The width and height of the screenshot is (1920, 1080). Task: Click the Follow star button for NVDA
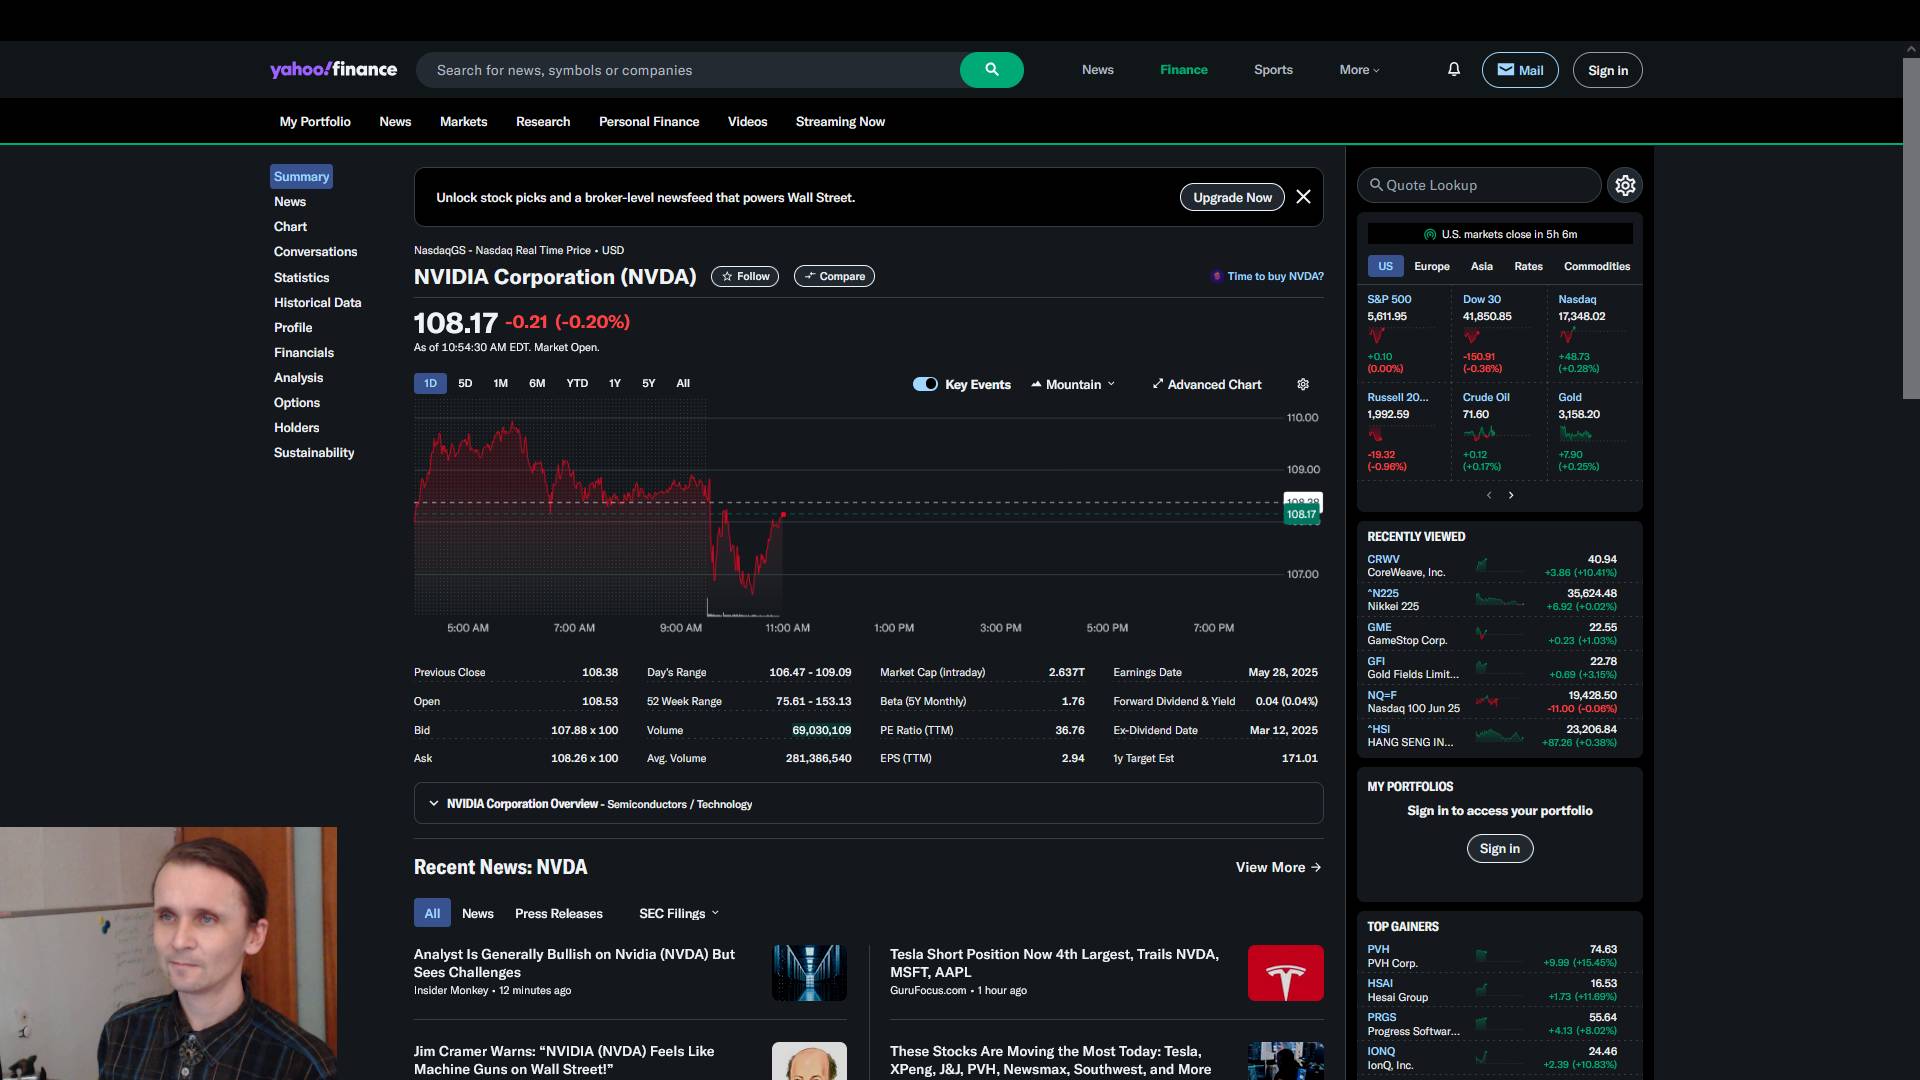(x=745, y=276)
